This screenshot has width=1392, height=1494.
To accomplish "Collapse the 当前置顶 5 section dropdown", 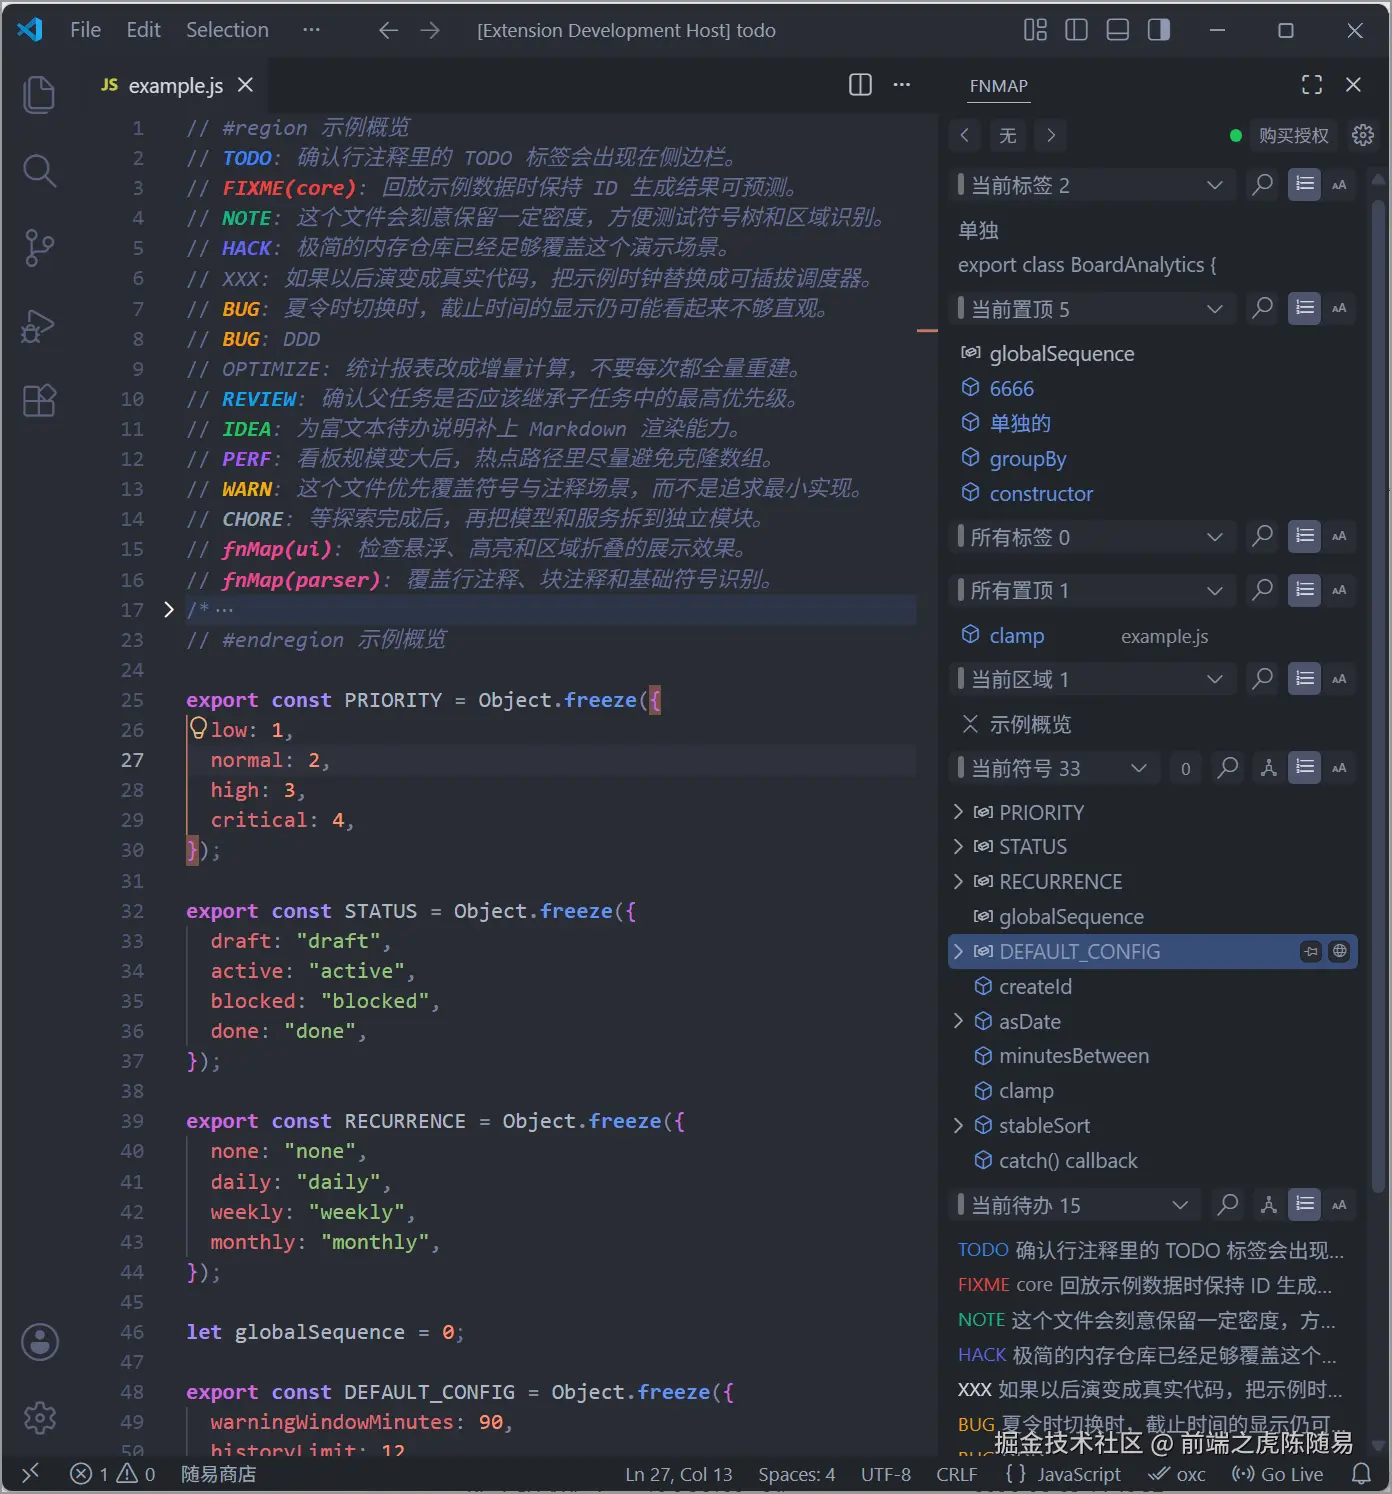I will tap(1215, 308).
